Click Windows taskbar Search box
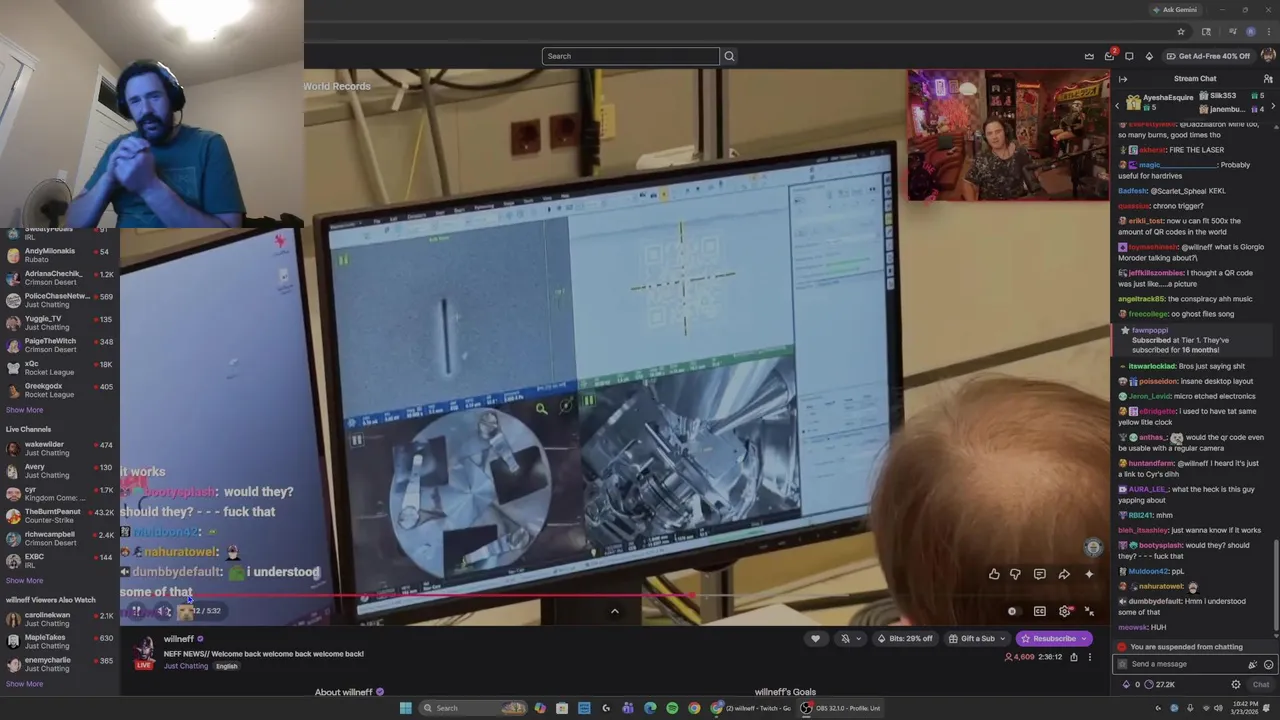 pyautogui.click(x=473, y=708)
